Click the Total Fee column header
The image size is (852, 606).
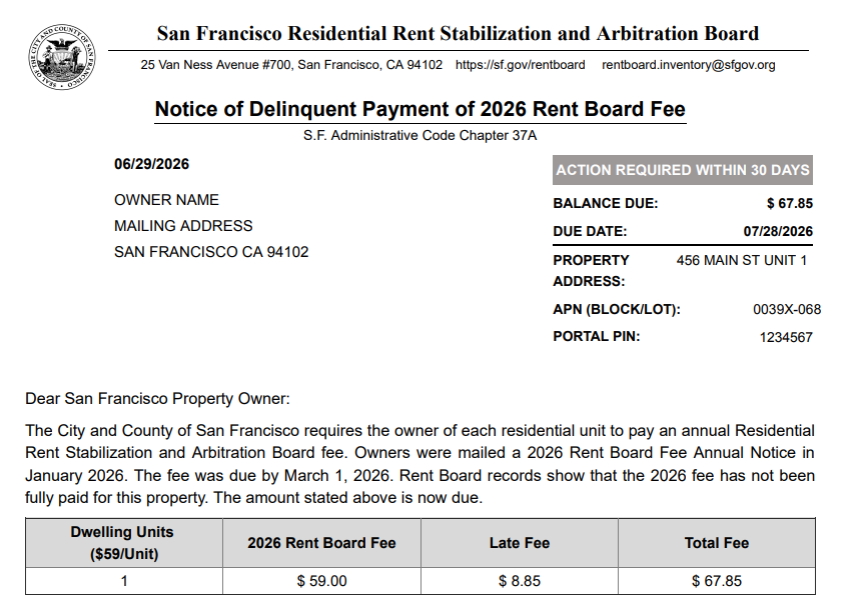pyautogui.click(x=717, y=543)
